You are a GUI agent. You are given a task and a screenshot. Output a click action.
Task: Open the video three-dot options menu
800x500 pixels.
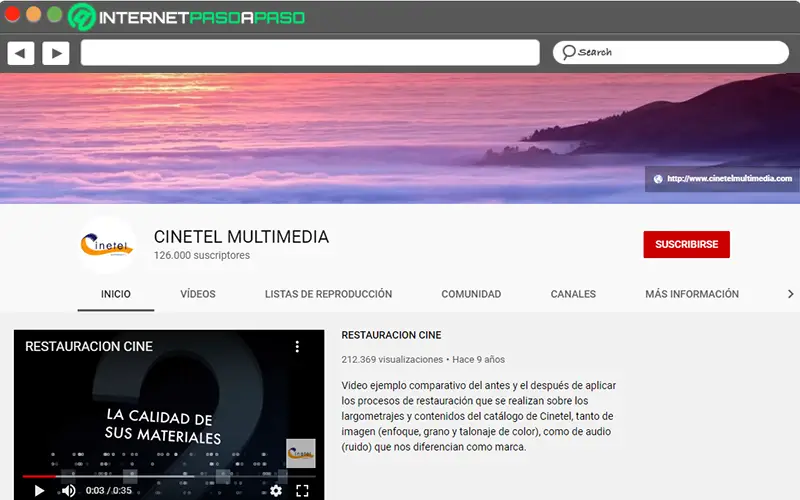[x=297, y=347]
